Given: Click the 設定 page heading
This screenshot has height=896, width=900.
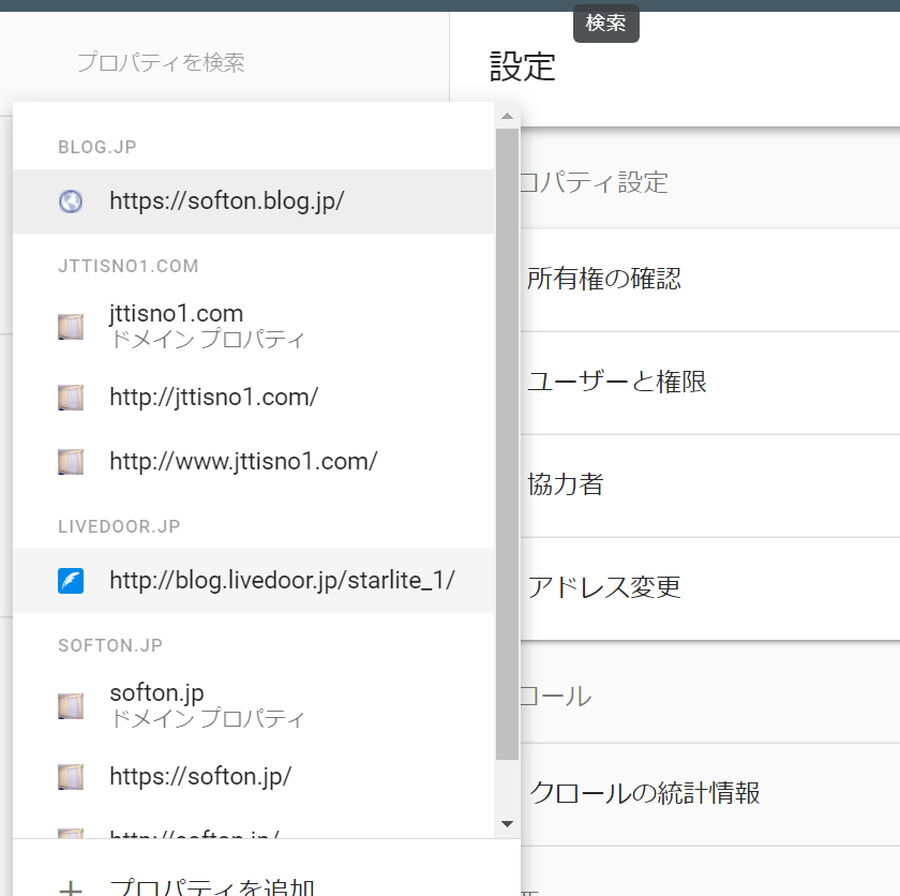Looking at the screenshot, I should tap(522, 67).
